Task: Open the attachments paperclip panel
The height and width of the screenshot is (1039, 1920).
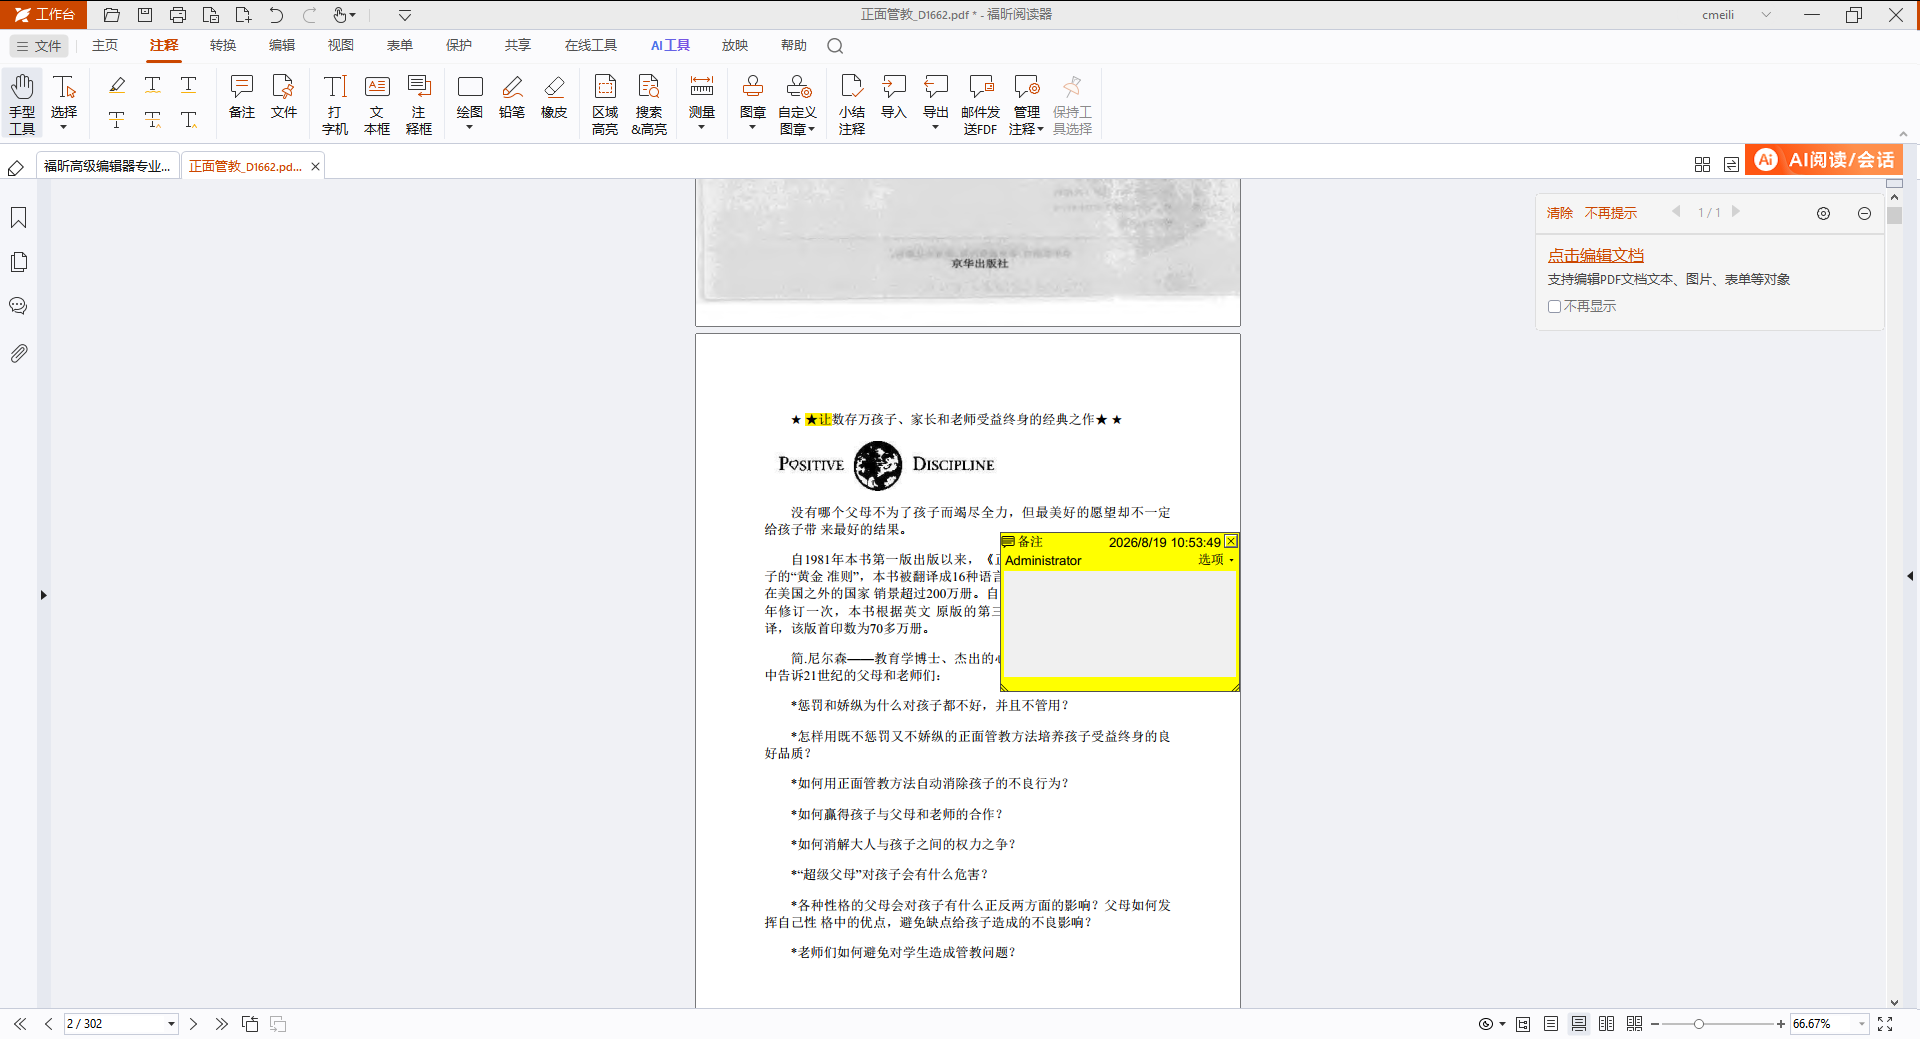Action: tap(18, 353)
